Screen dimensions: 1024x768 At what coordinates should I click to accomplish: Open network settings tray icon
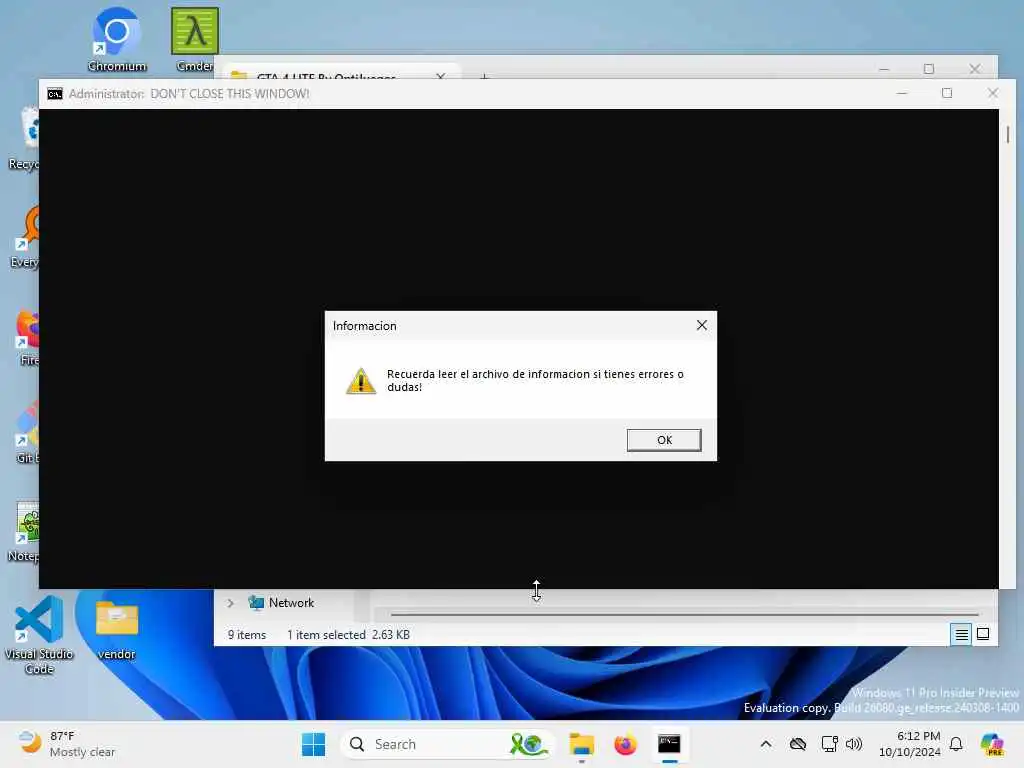click(x=829, y=744)
